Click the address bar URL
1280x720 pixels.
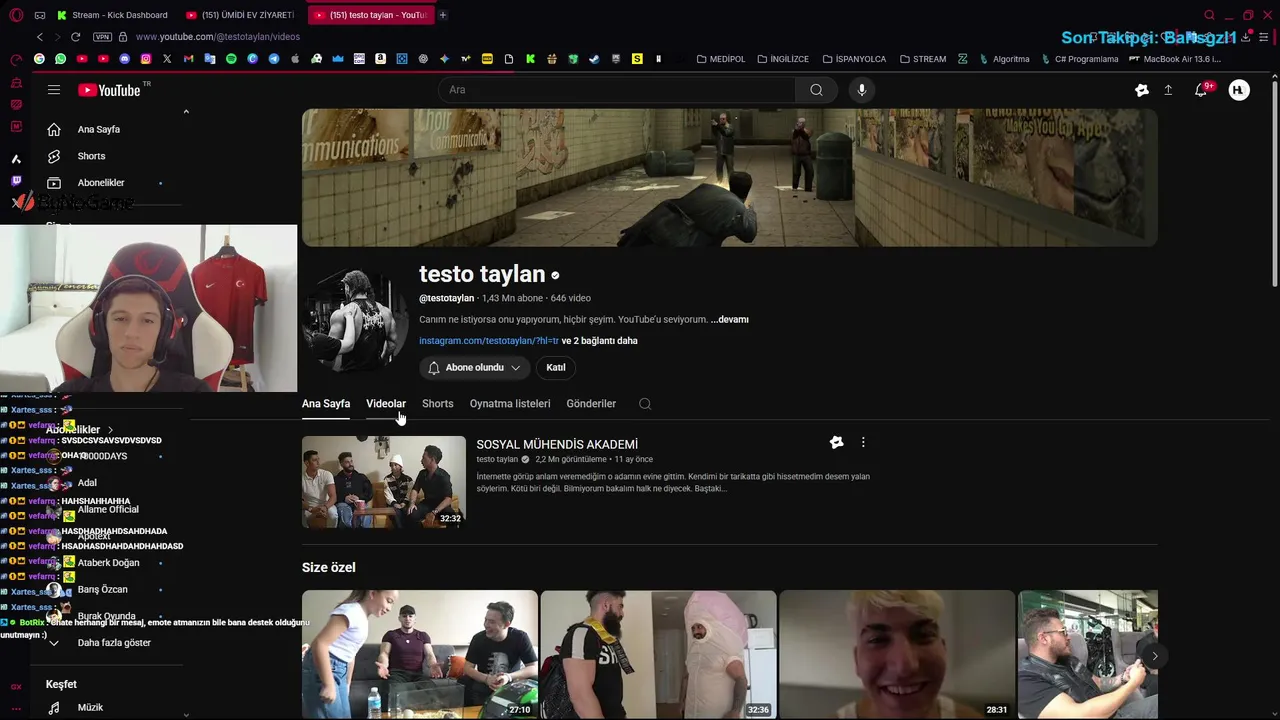tap(217, 37)
